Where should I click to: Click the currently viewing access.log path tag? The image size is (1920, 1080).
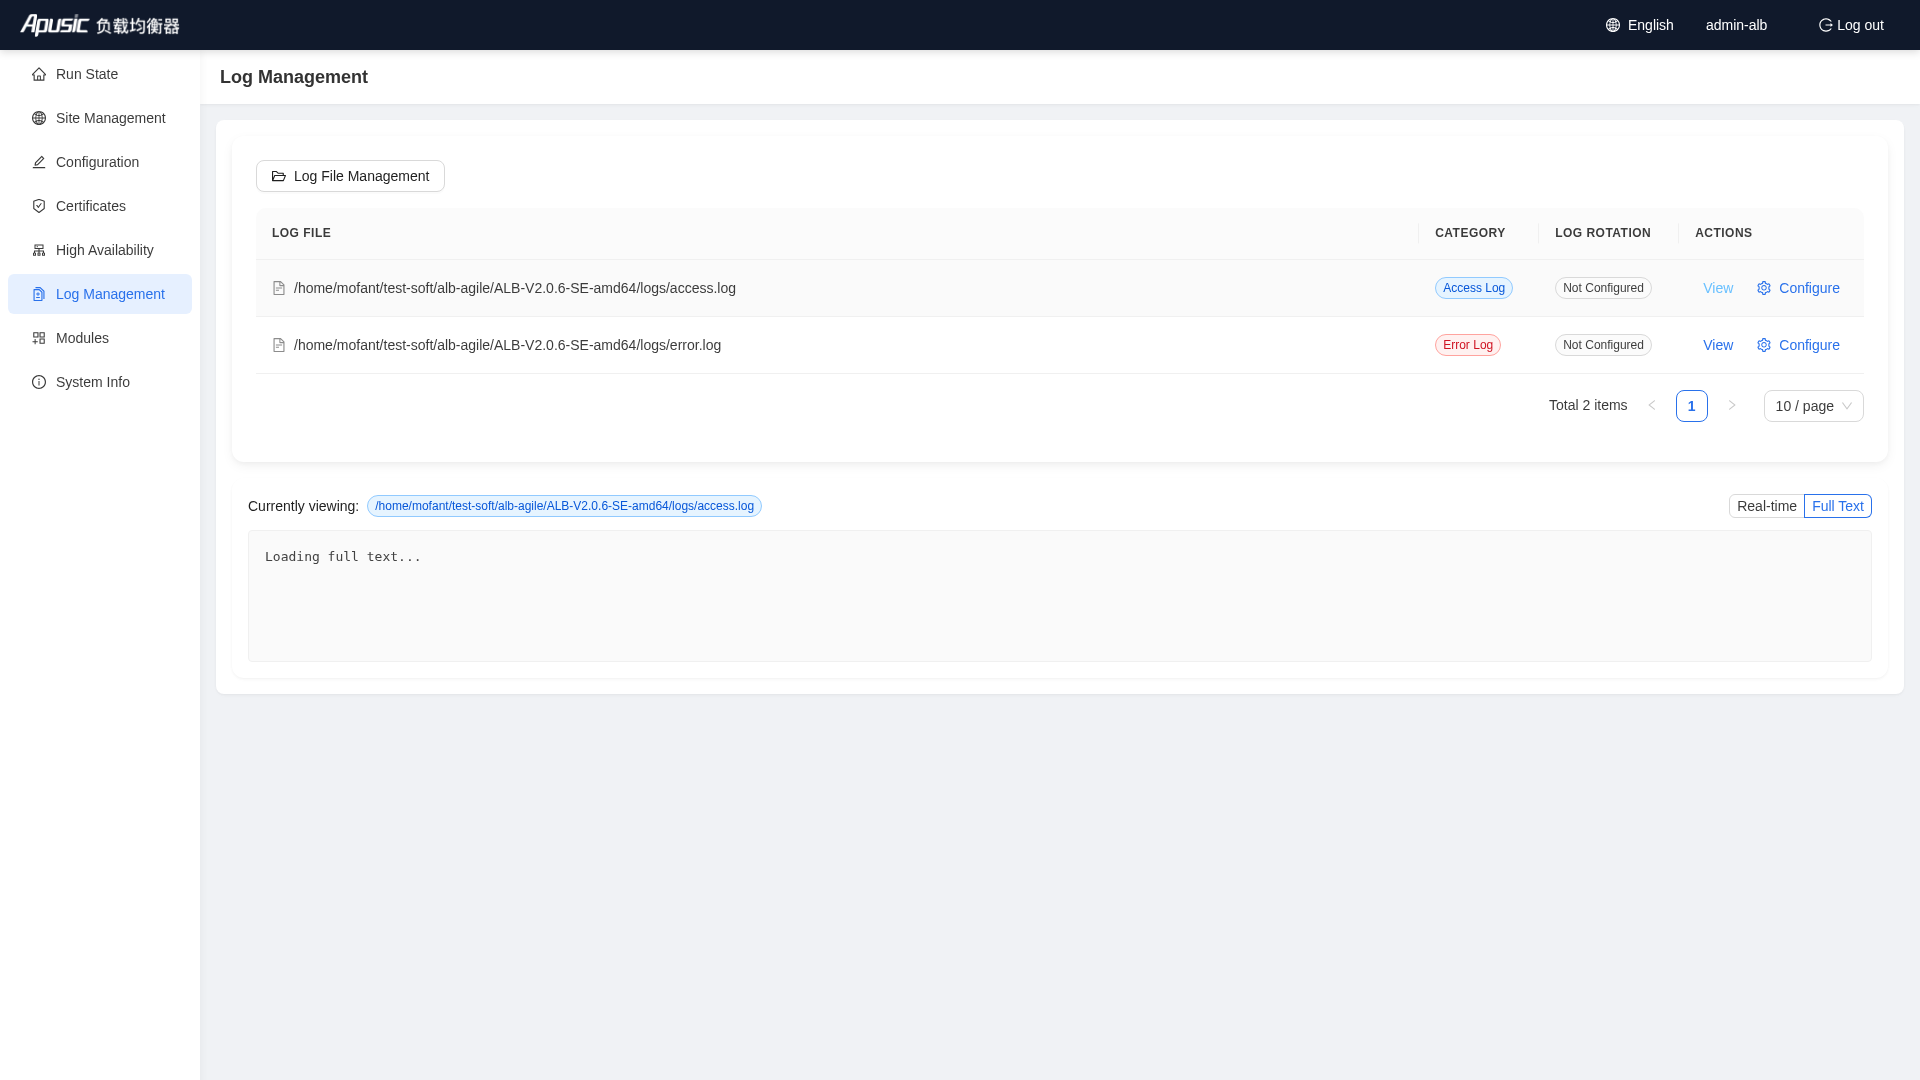pyautogui.click(x=564, y=506)
